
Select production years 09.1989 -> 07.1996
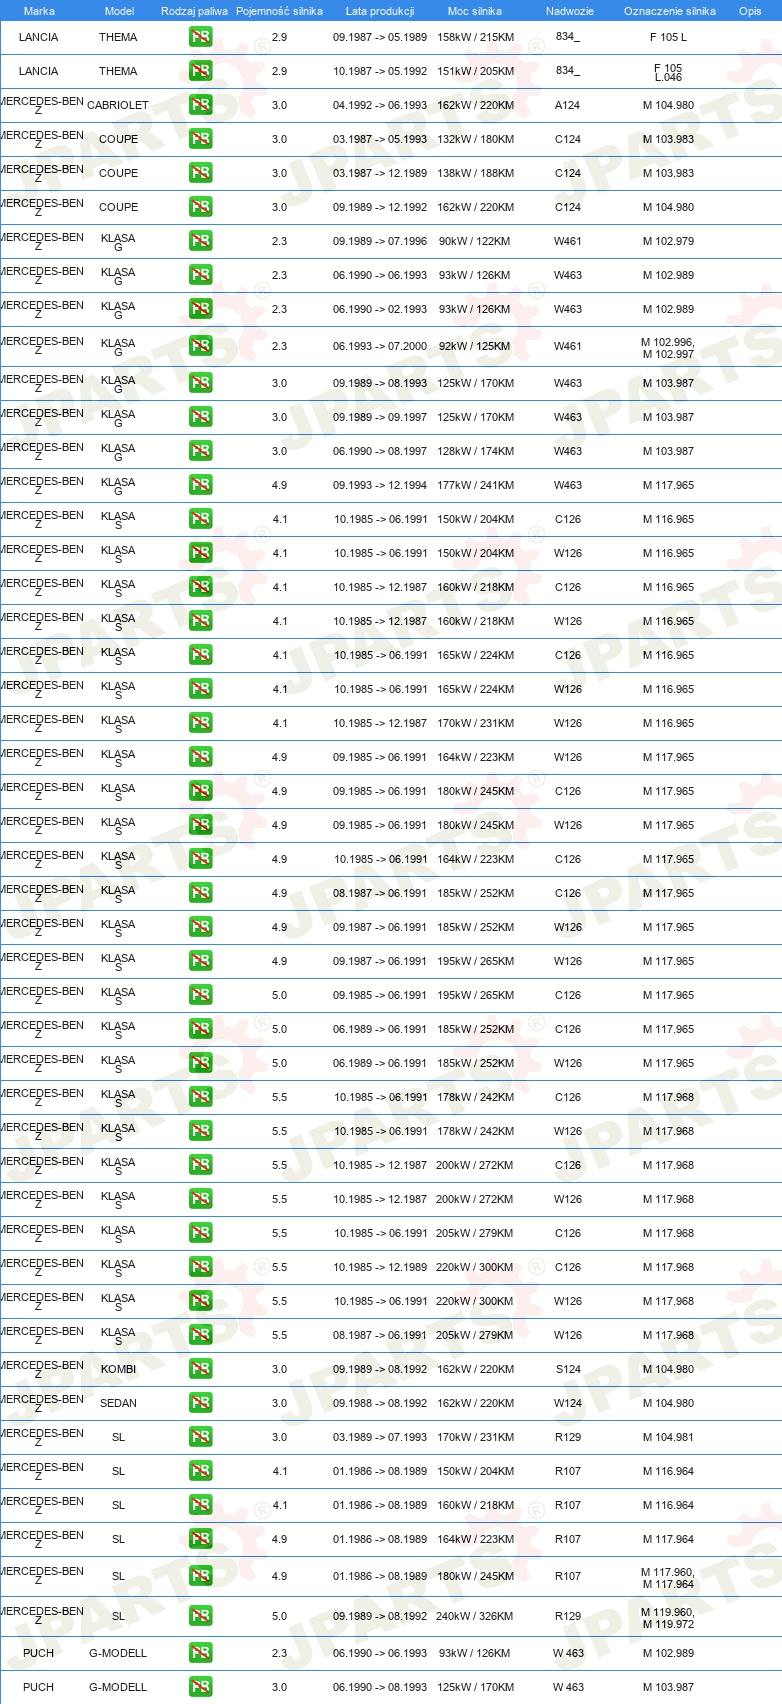(x=380, y=241)
